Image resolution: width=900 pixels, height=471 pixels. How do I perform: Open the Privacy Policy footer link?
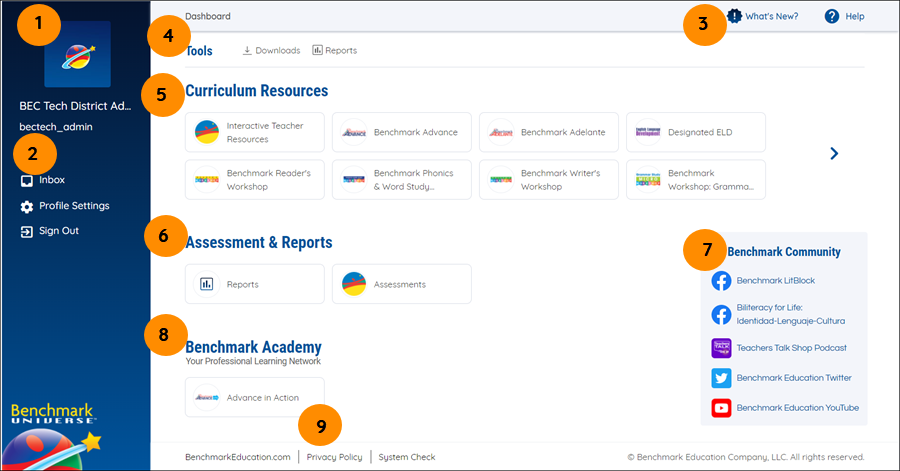point(334,457)
